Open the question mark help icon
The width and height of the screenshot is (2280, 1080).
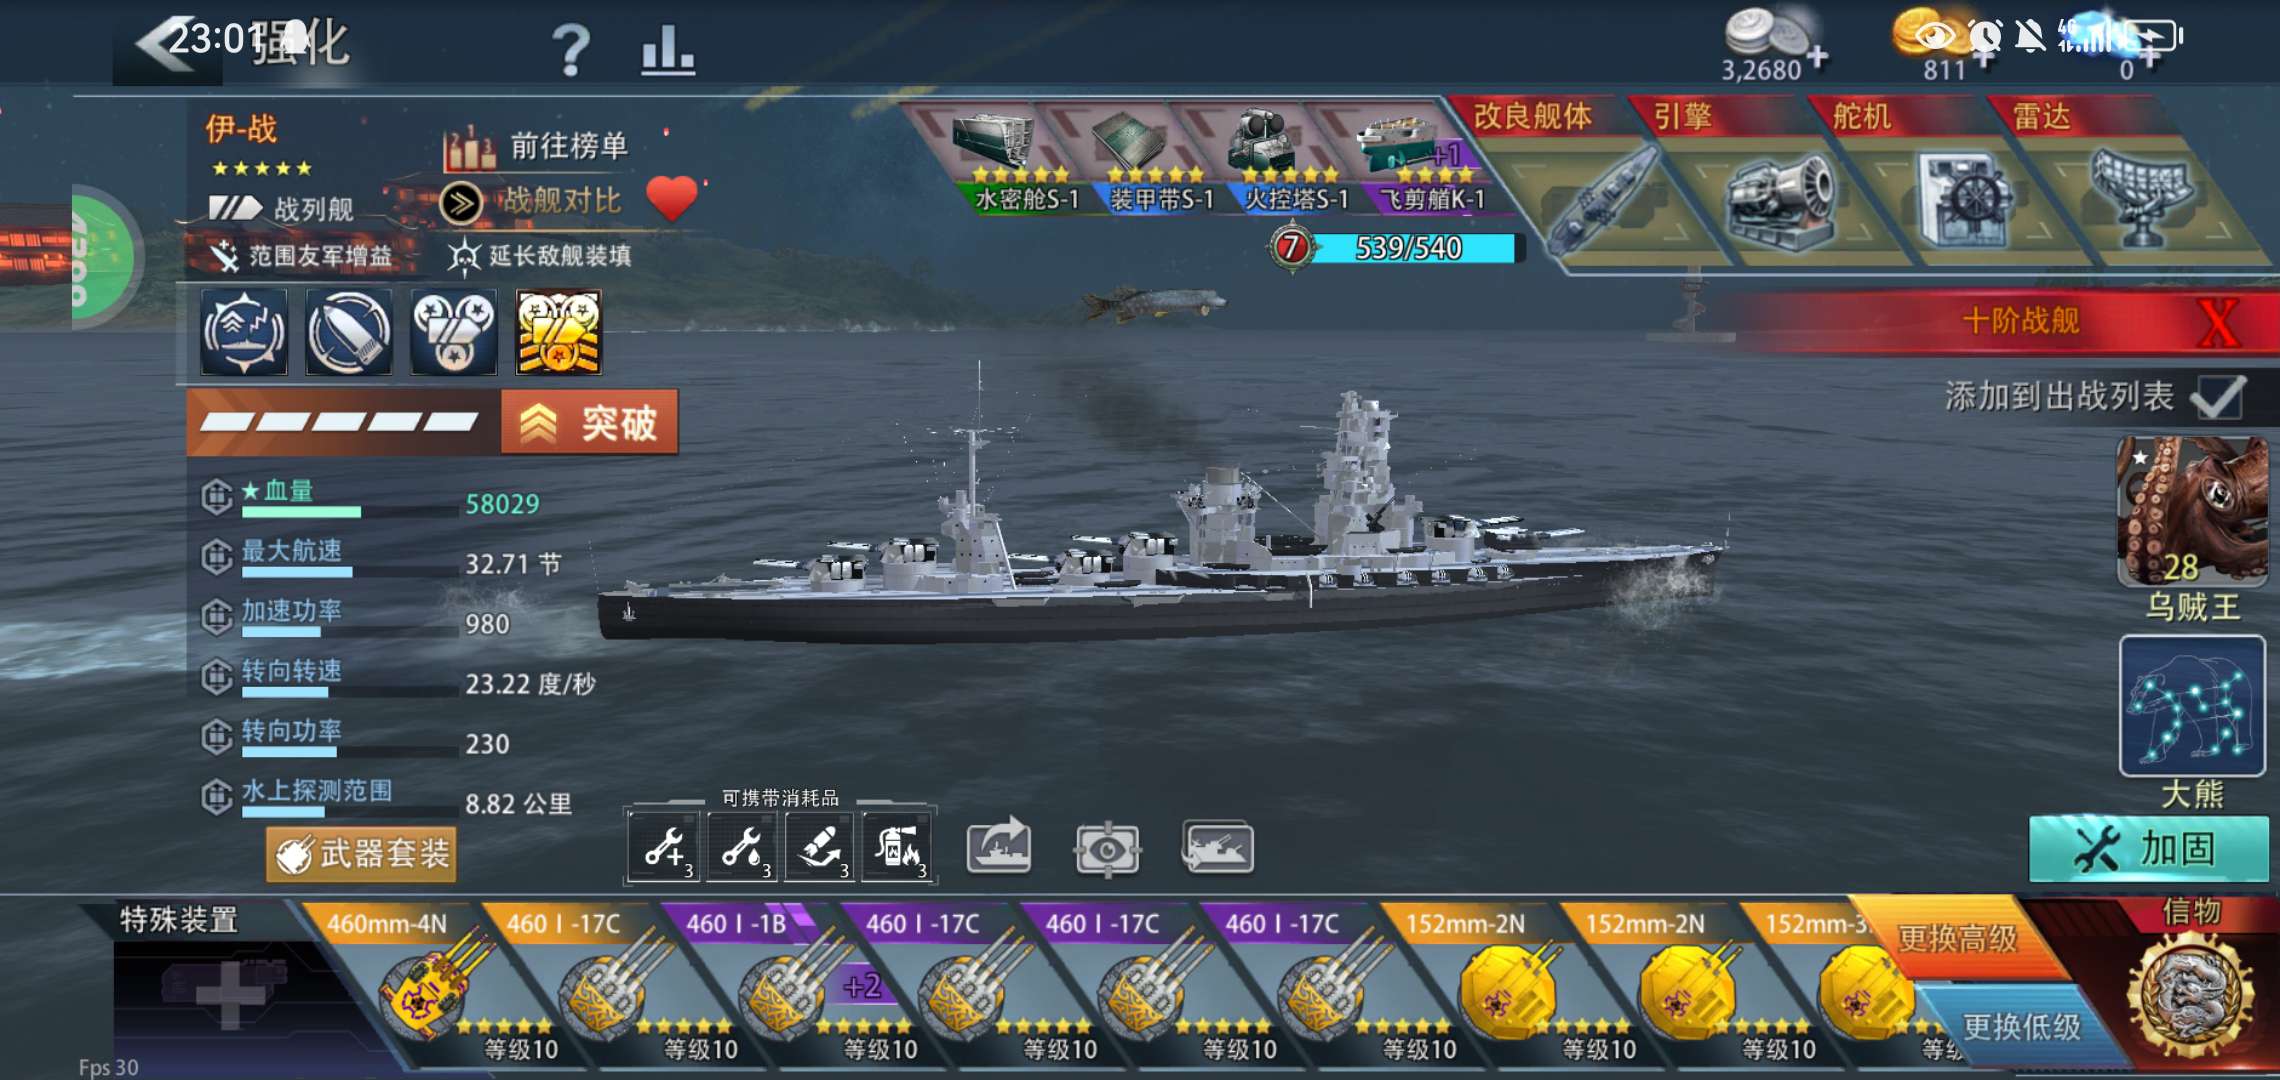(571, 50)
